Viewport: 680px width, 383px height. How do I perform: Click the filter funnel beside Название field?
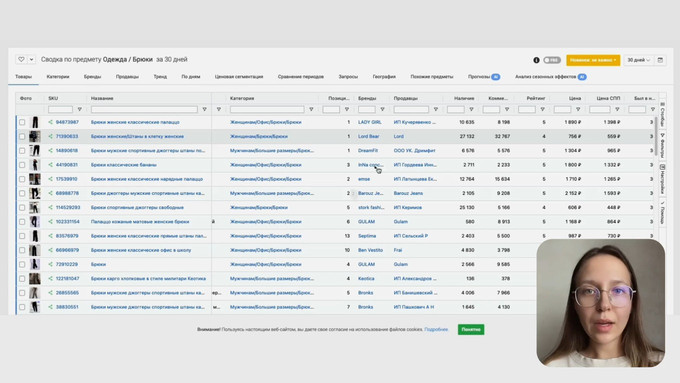[x=204, y=110]
